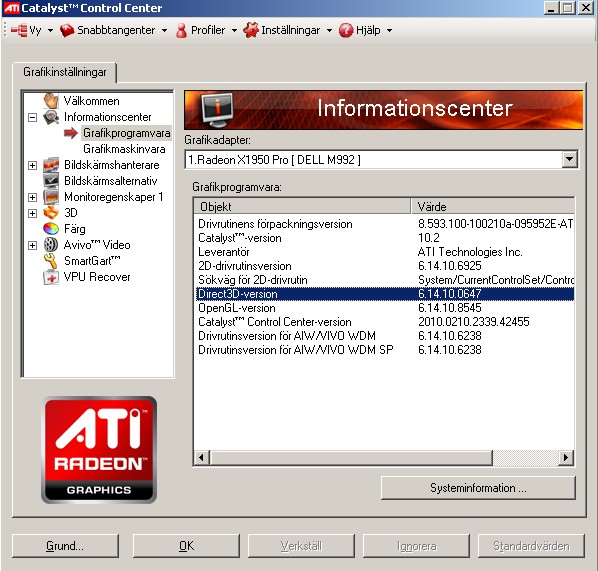Click the list scroll left arrow
Screen dimensions: 598x571
pos(201,457)
